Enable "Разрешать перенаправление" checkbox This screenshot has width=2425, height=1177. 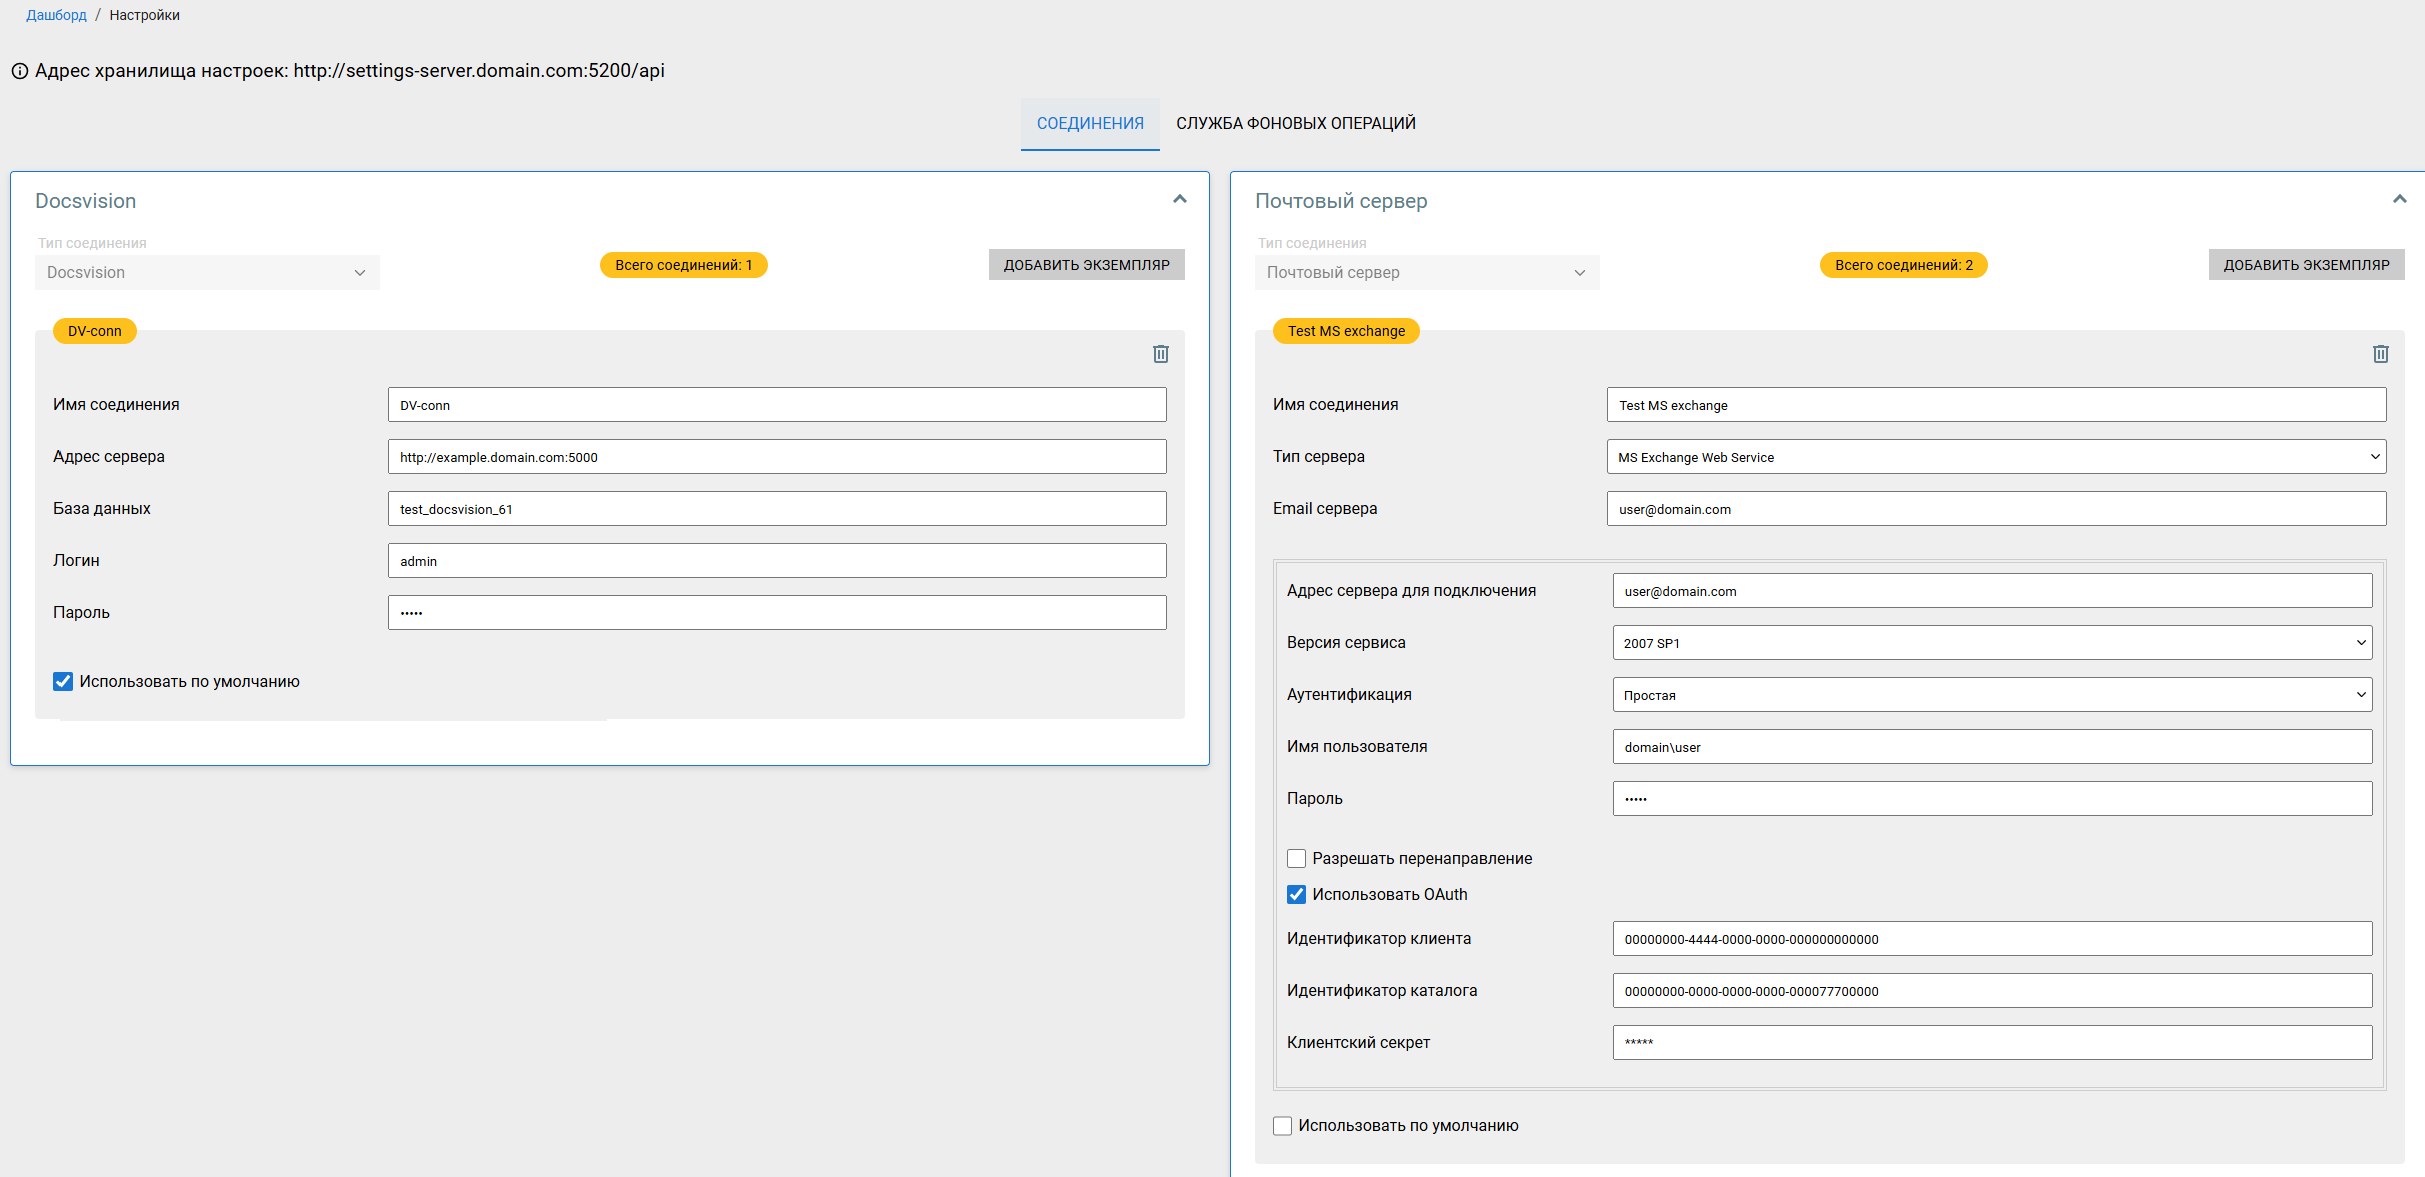1296,859
